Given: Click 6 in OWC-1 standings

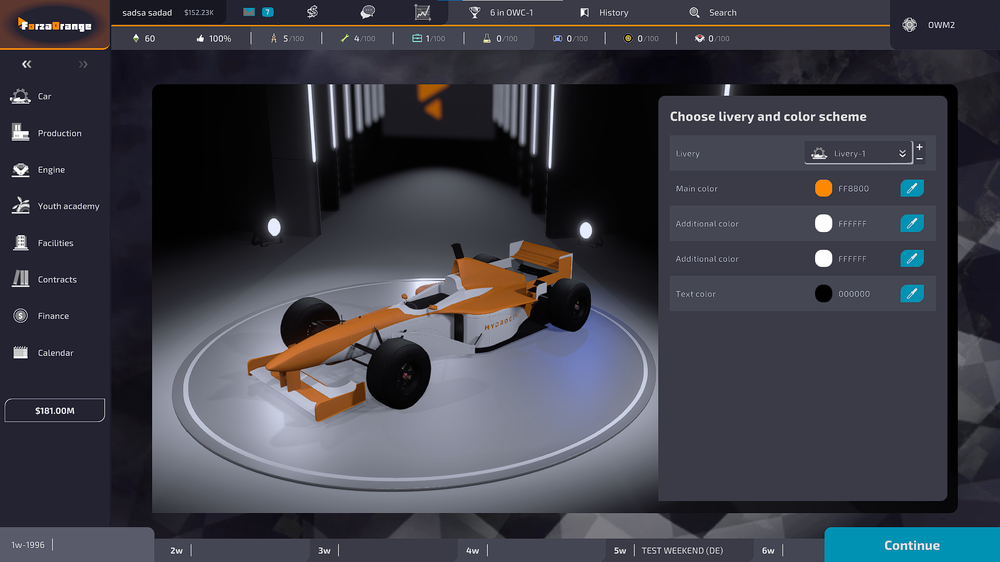Looking at the screenshot, I should point(511,13).
